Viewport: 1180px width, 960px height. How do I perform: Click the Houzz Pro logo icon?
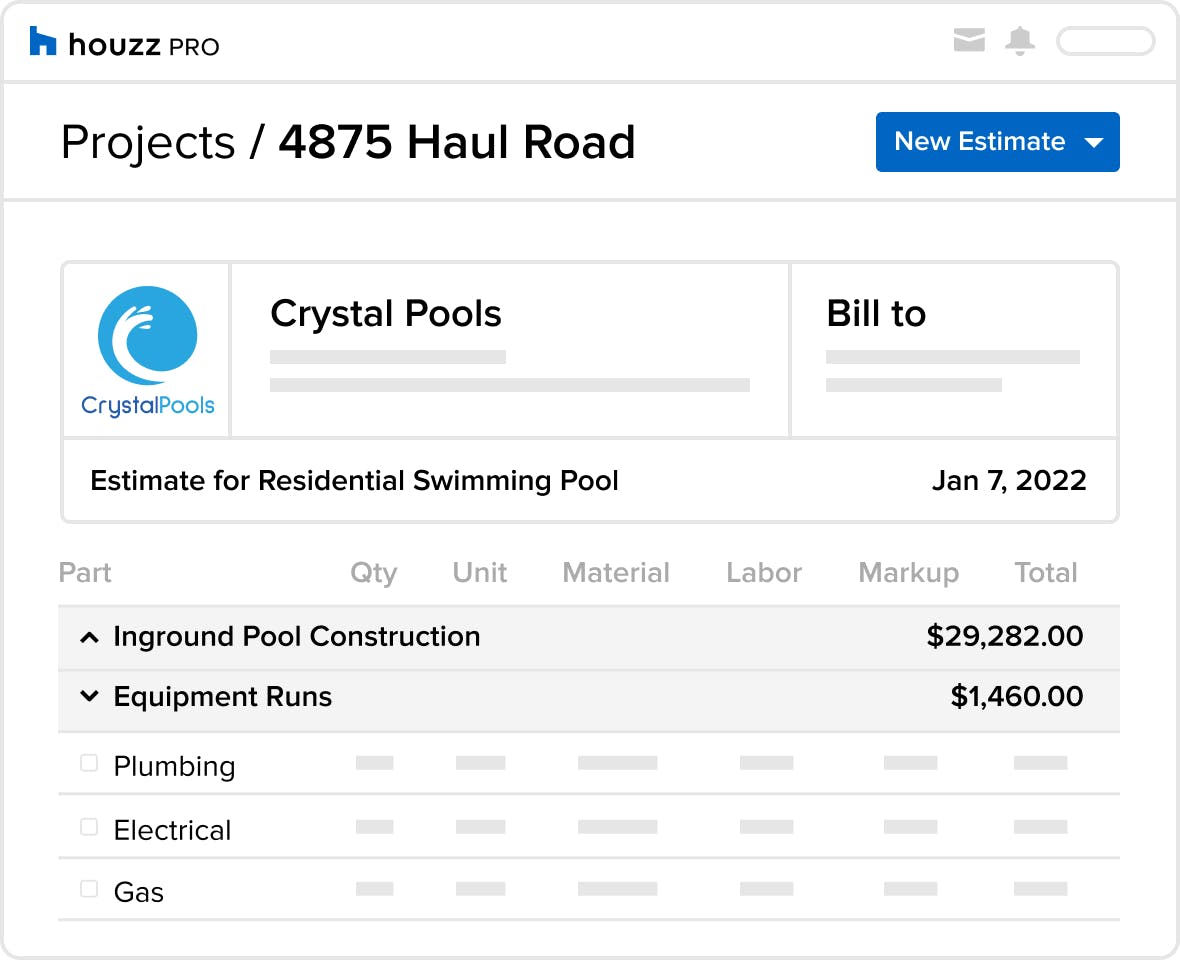43,41
